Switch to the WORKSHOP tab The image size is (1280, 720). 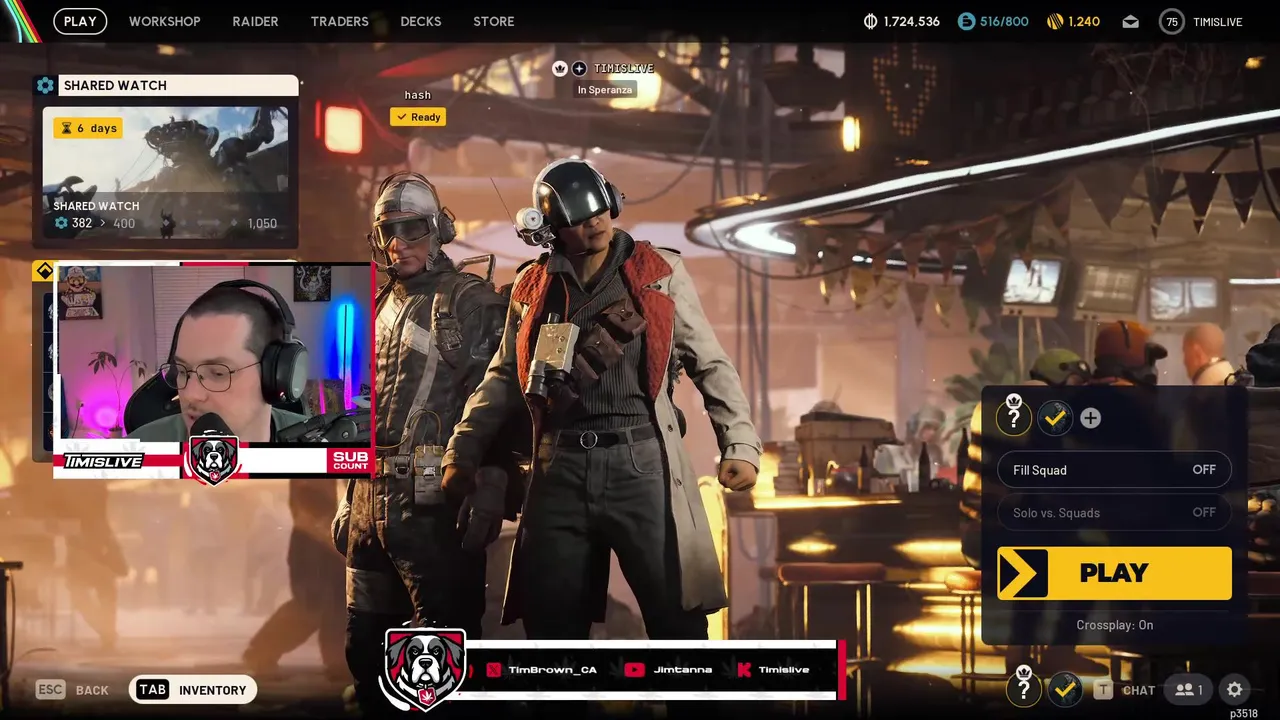[x=164, y=21]
